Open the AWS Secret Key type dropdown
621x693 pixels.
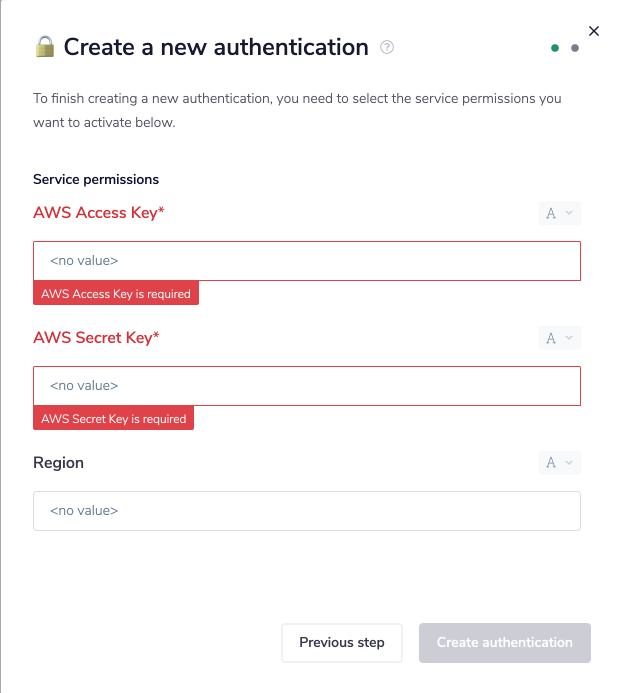coord(559,338)
